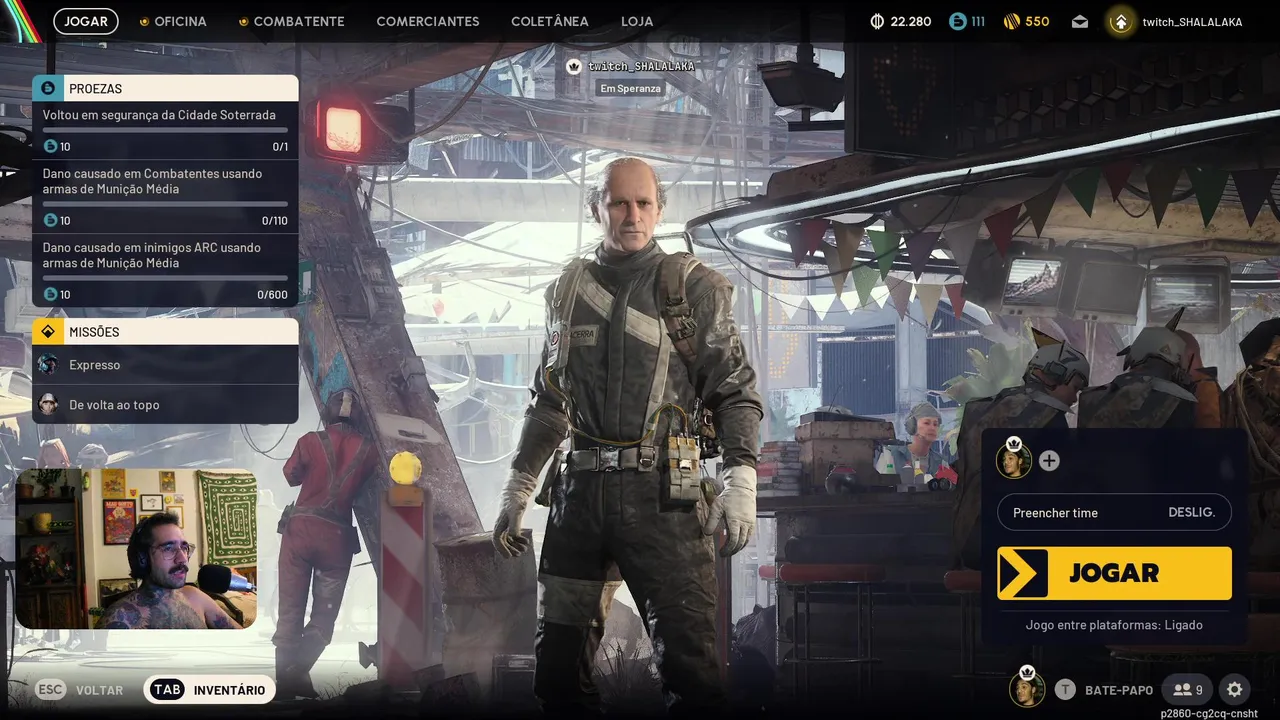Select the Combatentes Munição Média damage feat

[x=166, y=196]
